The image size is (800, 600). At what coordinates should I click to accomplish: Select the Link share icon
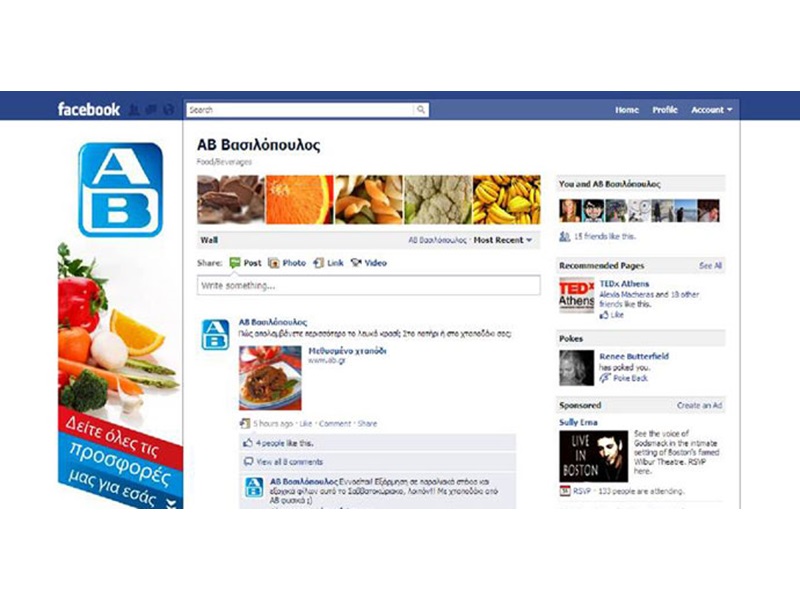tap(318, 263)
